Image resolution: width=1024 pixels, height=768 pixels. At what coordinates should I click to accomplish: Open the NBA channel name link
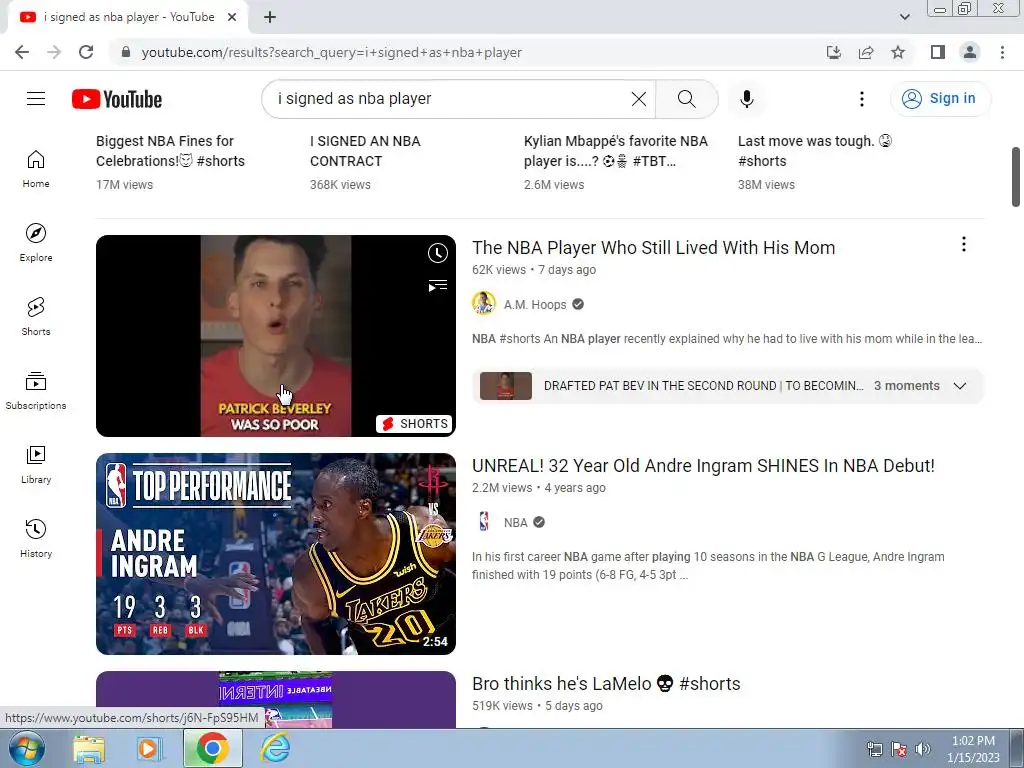pos(515,522)
